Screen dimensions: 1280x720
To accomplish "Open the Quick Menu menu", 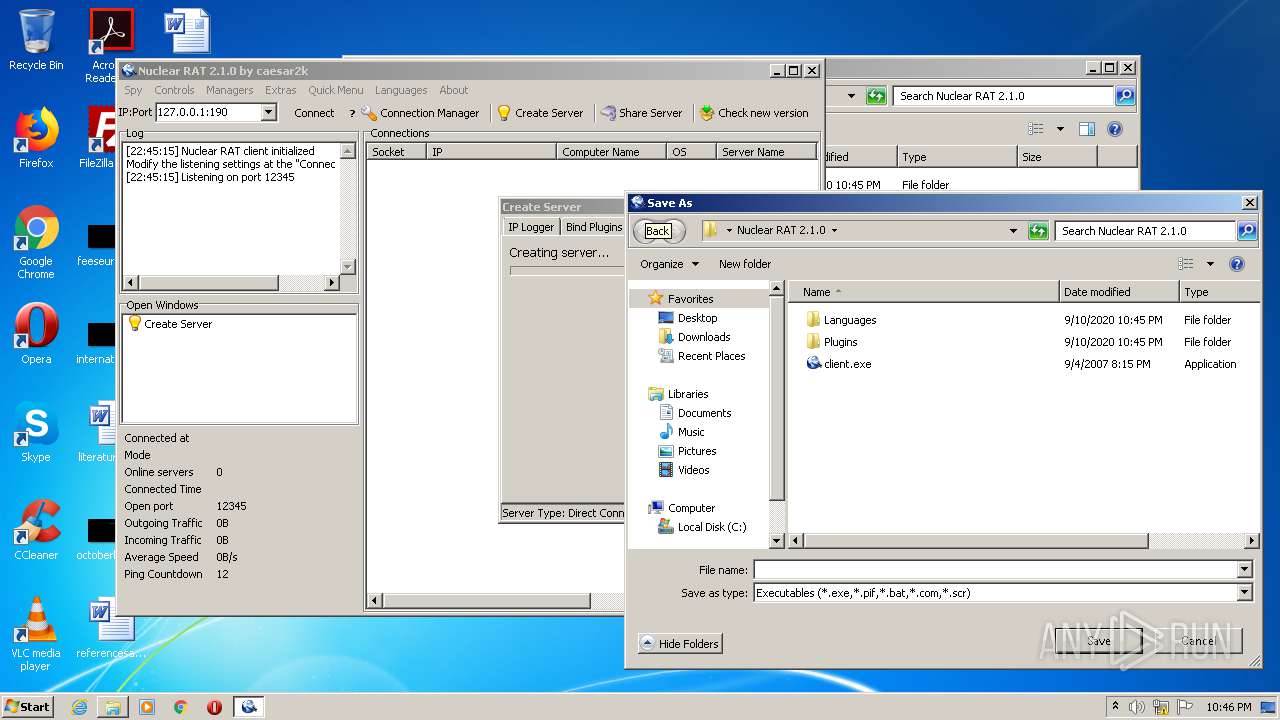I will [x=335, y=90].
